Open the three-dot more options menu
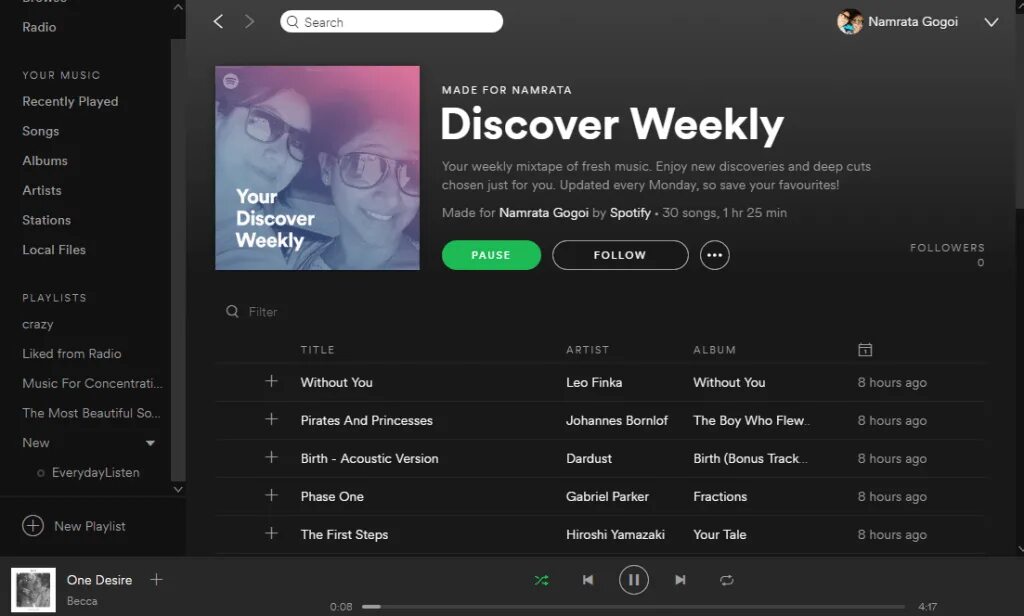This screenshot has width=1024, height=616. tap(714, 255)
